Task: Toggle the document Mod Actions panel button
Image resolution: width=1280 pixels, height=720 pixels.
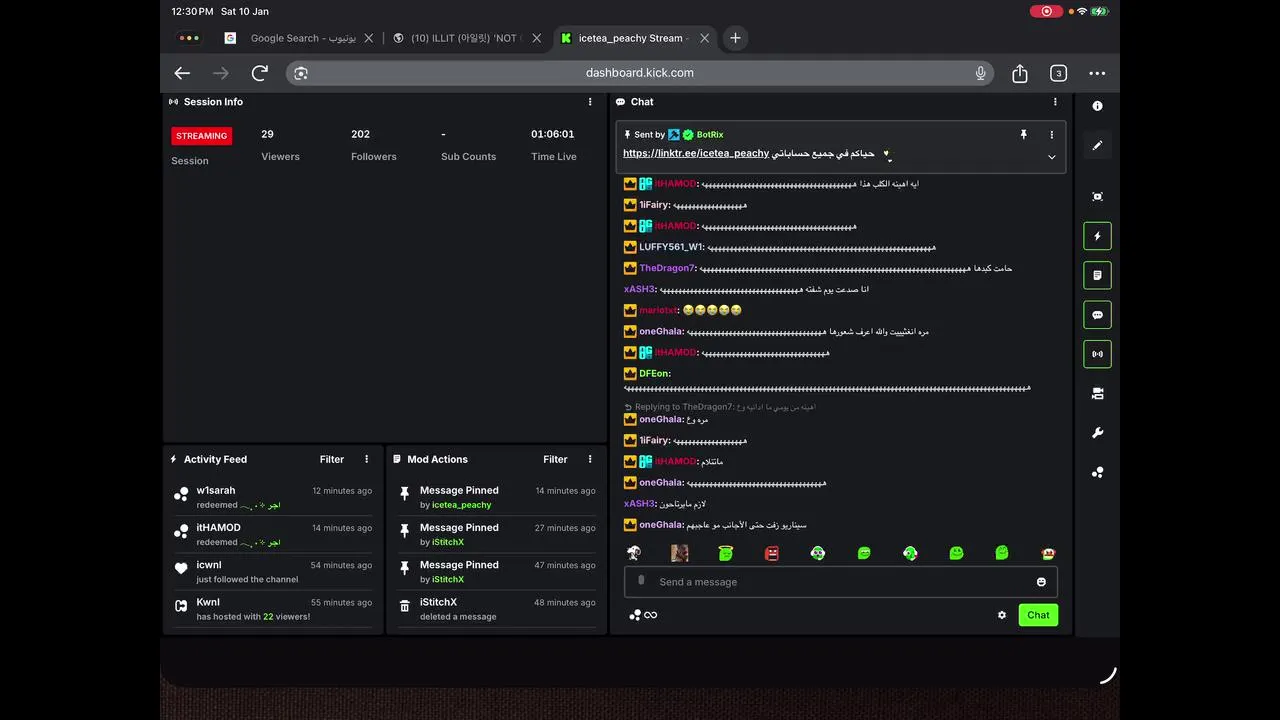Action: tap(1097, 275)
